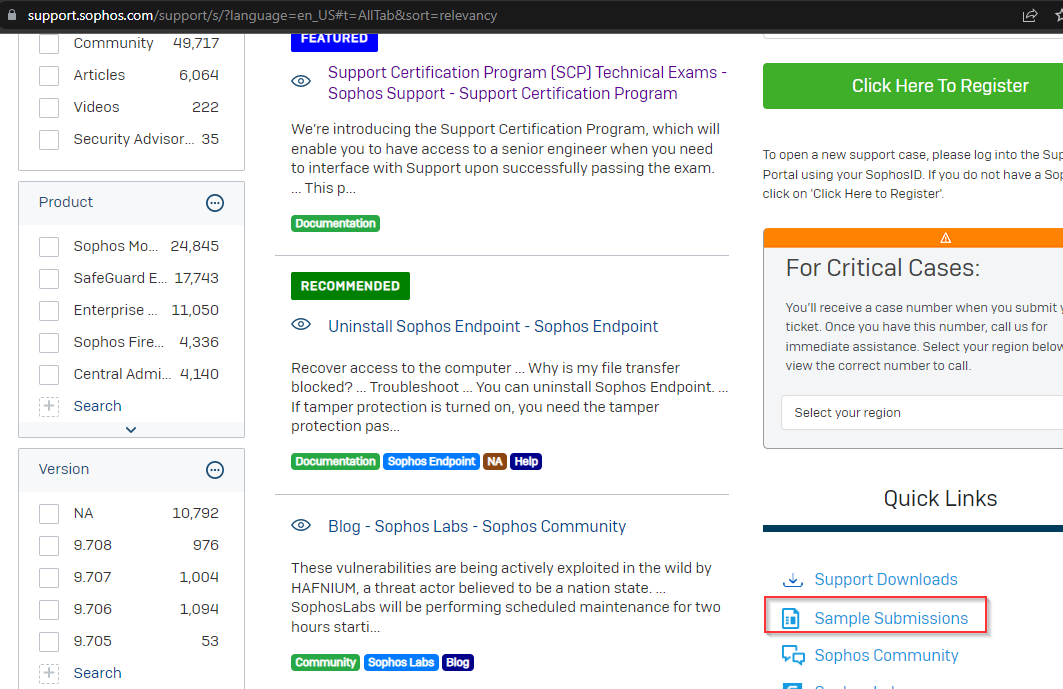Check the SafeGuard E... product checkbox
The image size is (1063, 689).
tap(49, 278)
